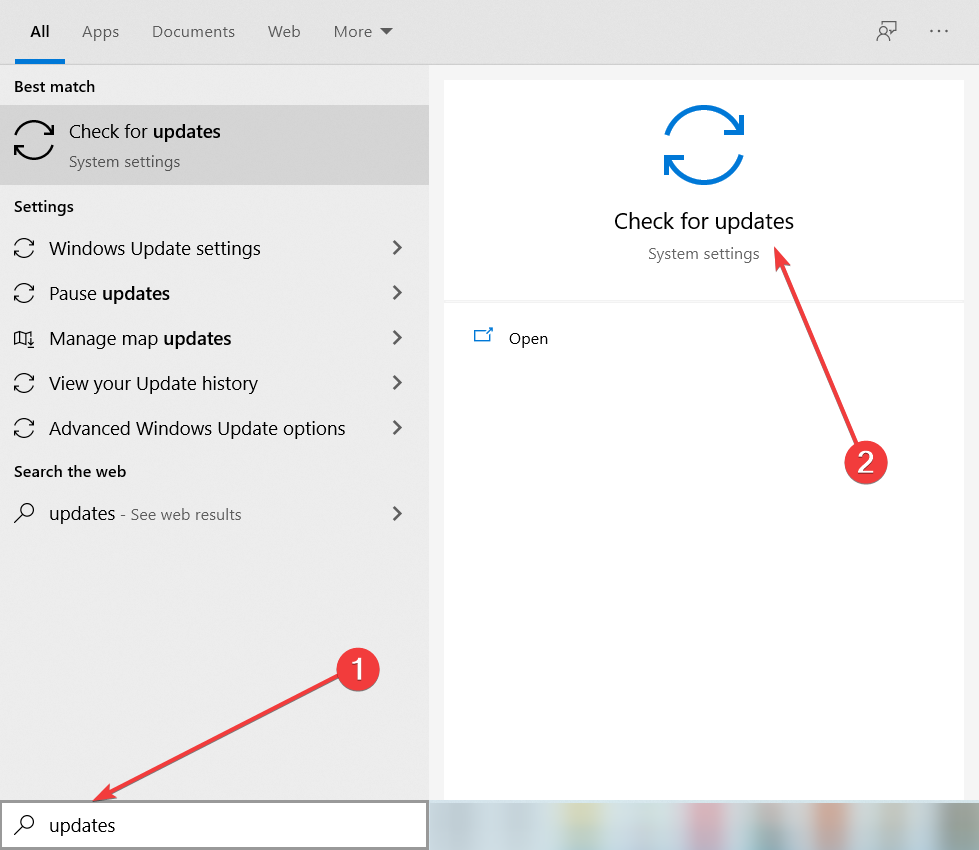
Task: Expand the updates web results chevron
Action: 397,513
